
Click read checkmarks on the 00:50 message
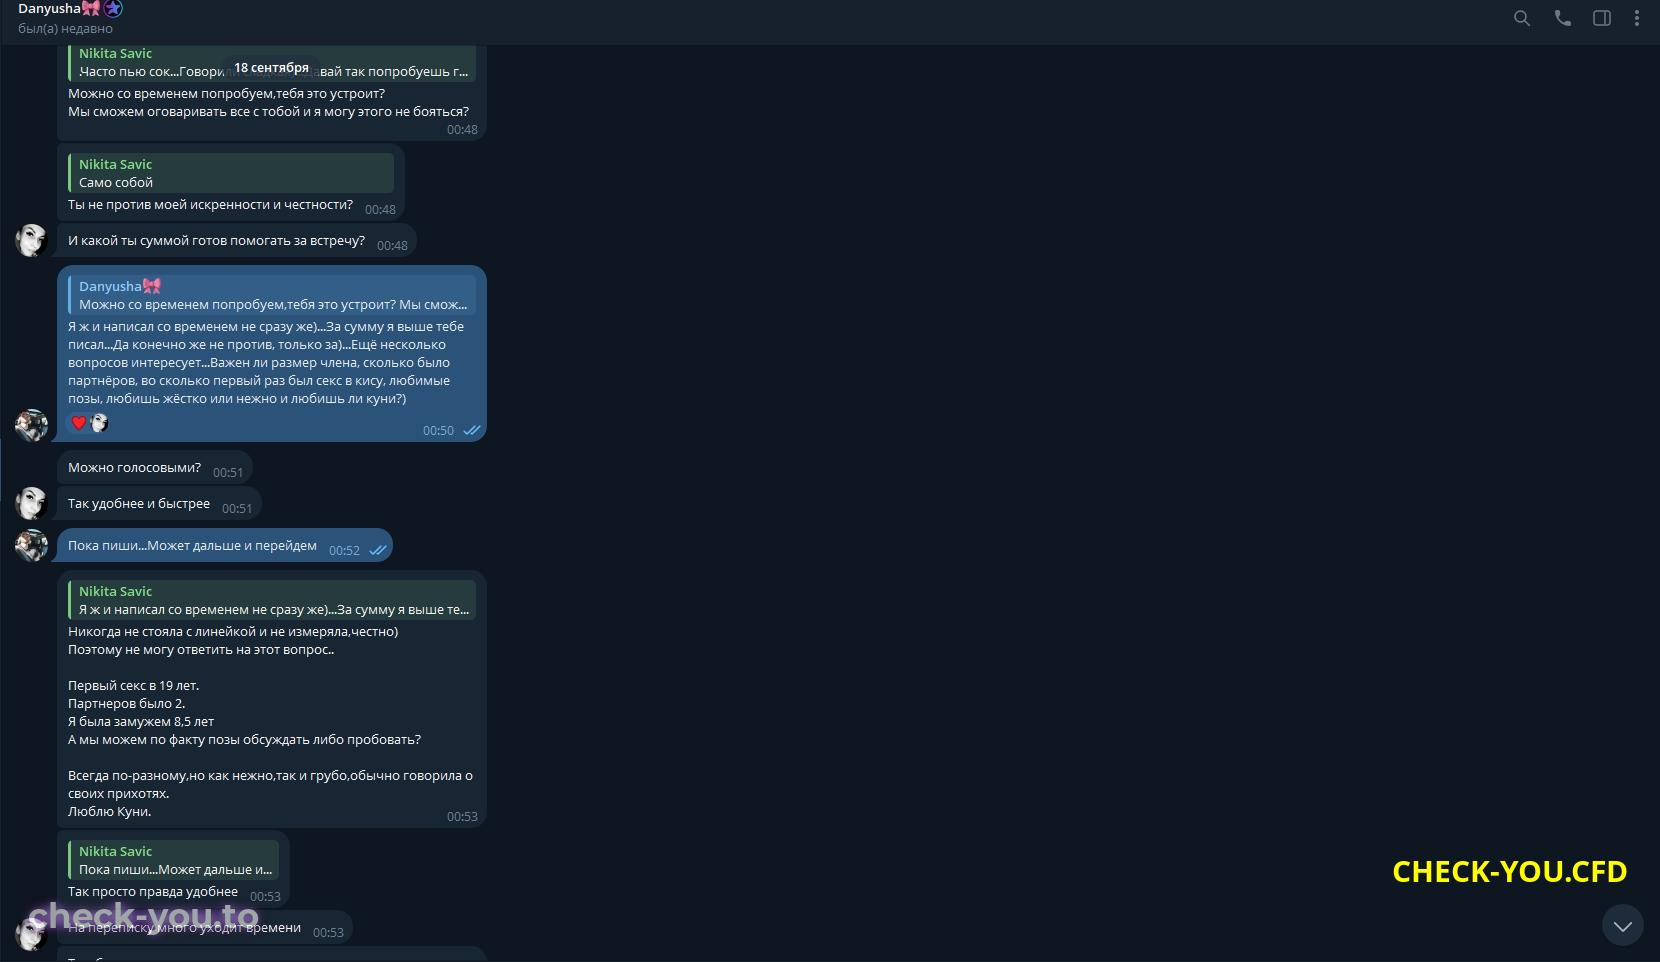(472, 430)
